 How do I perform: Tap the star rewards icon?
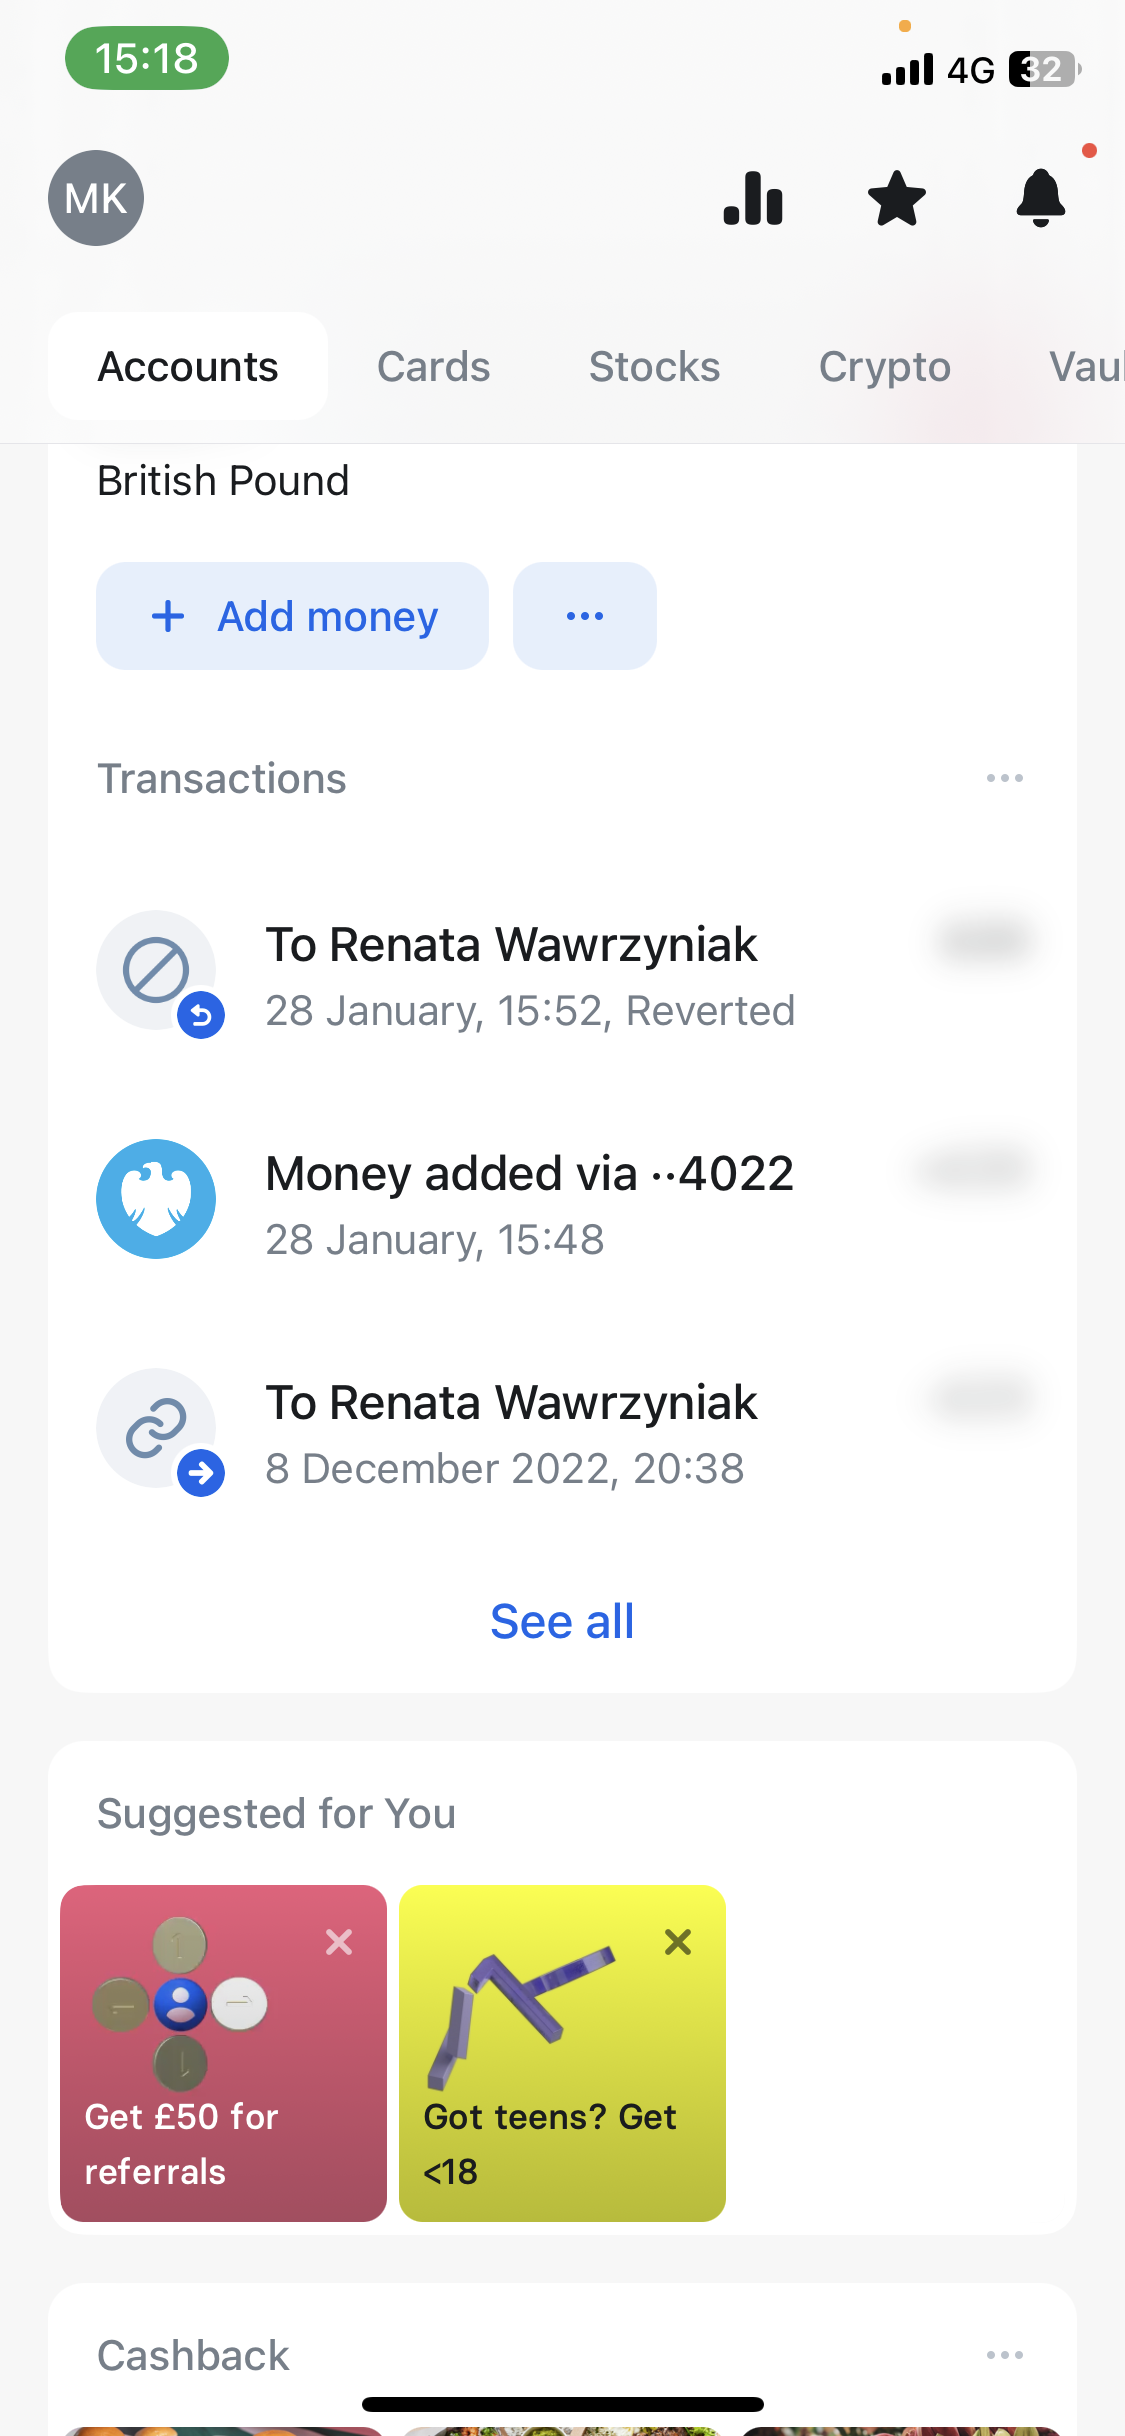point(897,198)
